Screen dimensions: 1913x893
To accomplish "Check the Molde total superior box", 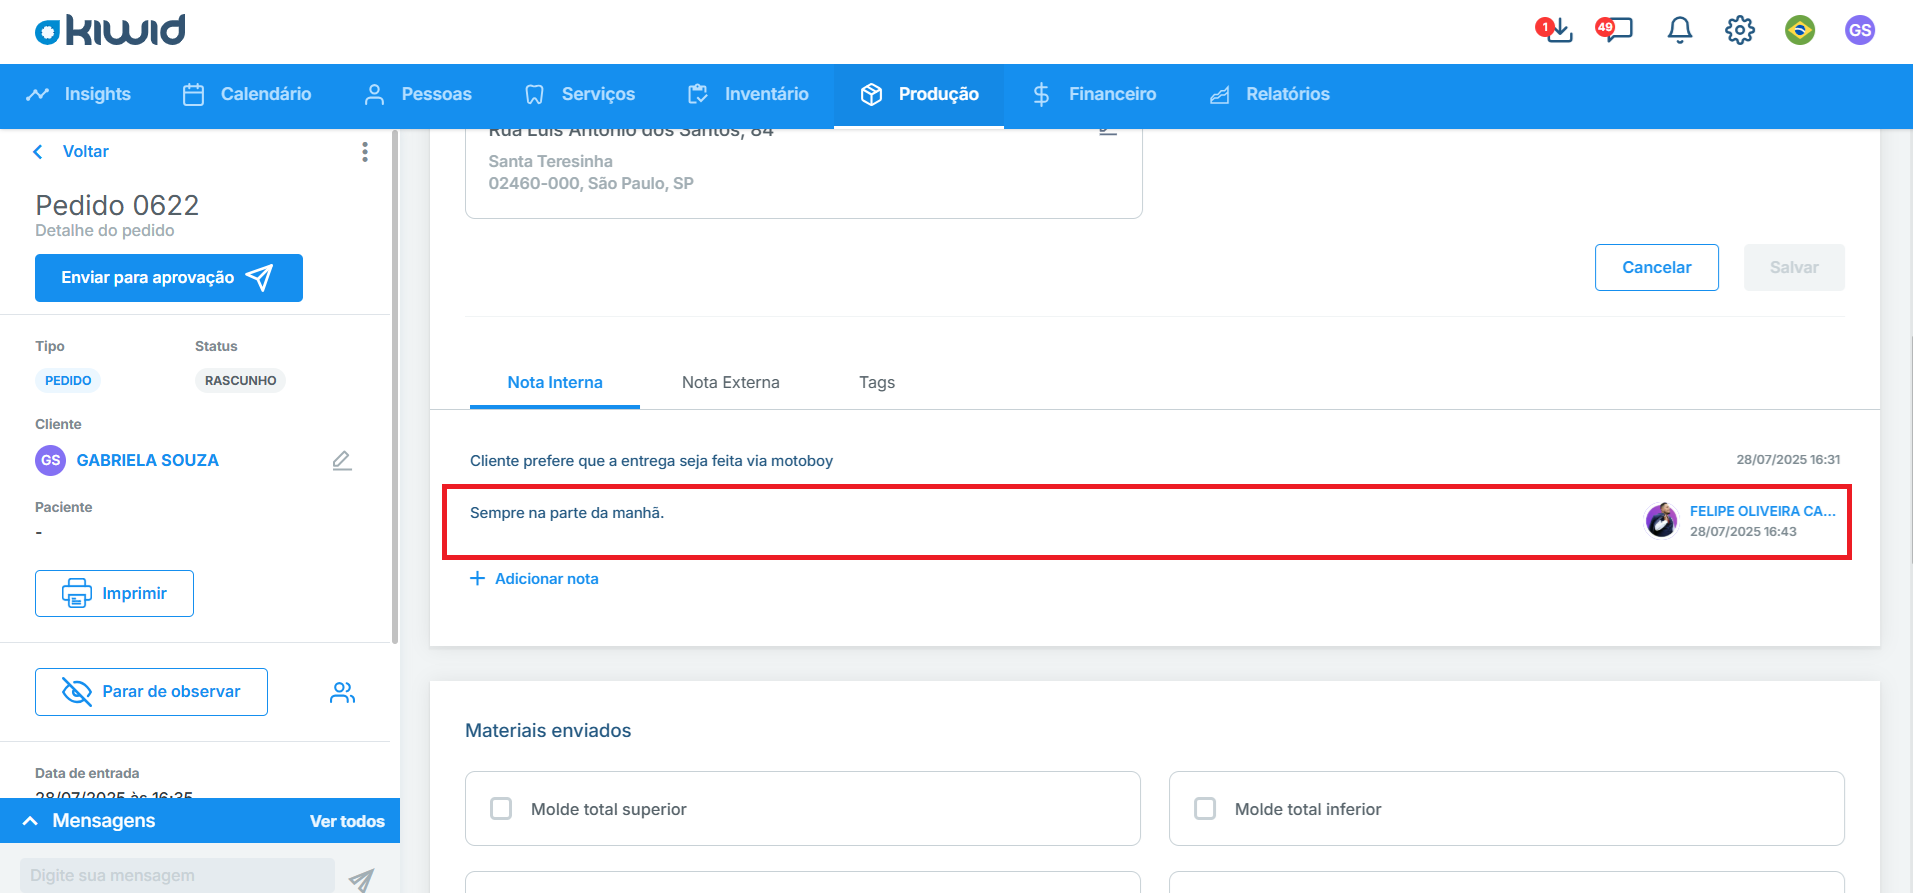I will [501, 808].
